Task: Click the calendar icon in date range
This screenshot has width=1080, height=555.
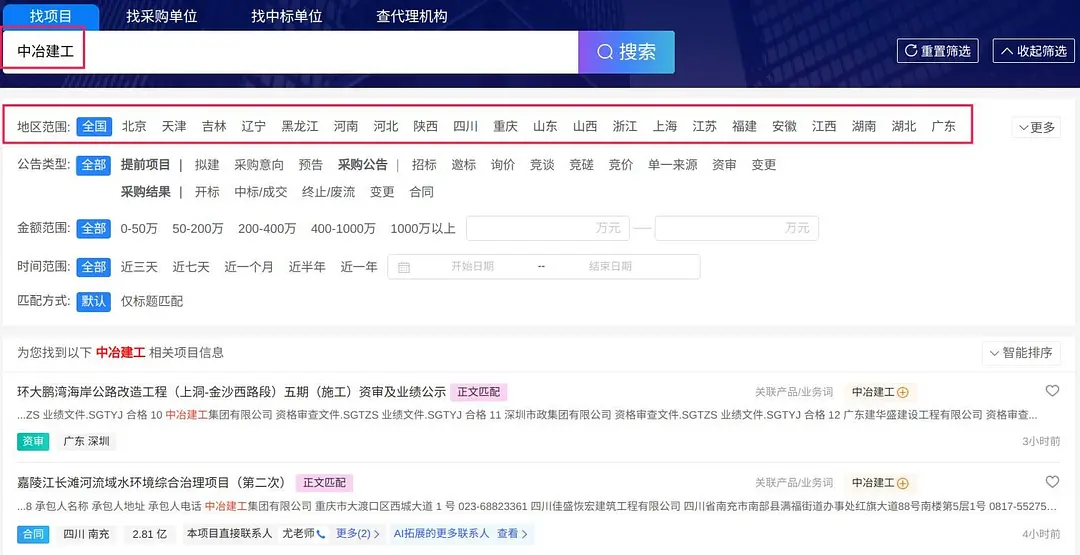Action: tap(404, 267)
